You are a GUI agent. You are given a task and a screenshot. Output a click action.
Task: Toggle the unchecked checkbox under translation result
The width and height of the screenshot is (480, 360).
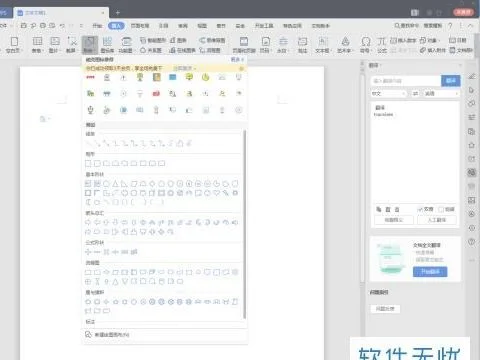coord(441,209)
